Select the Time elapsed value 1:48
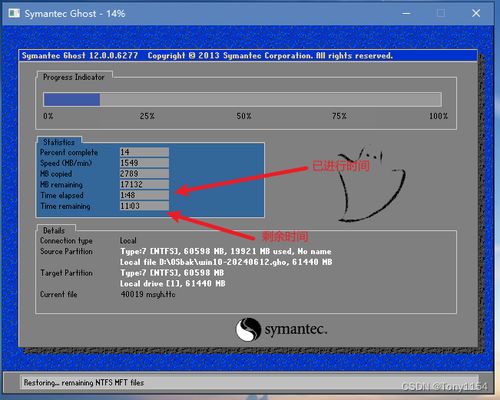500x400 pixels. click(x=144, y=195)
